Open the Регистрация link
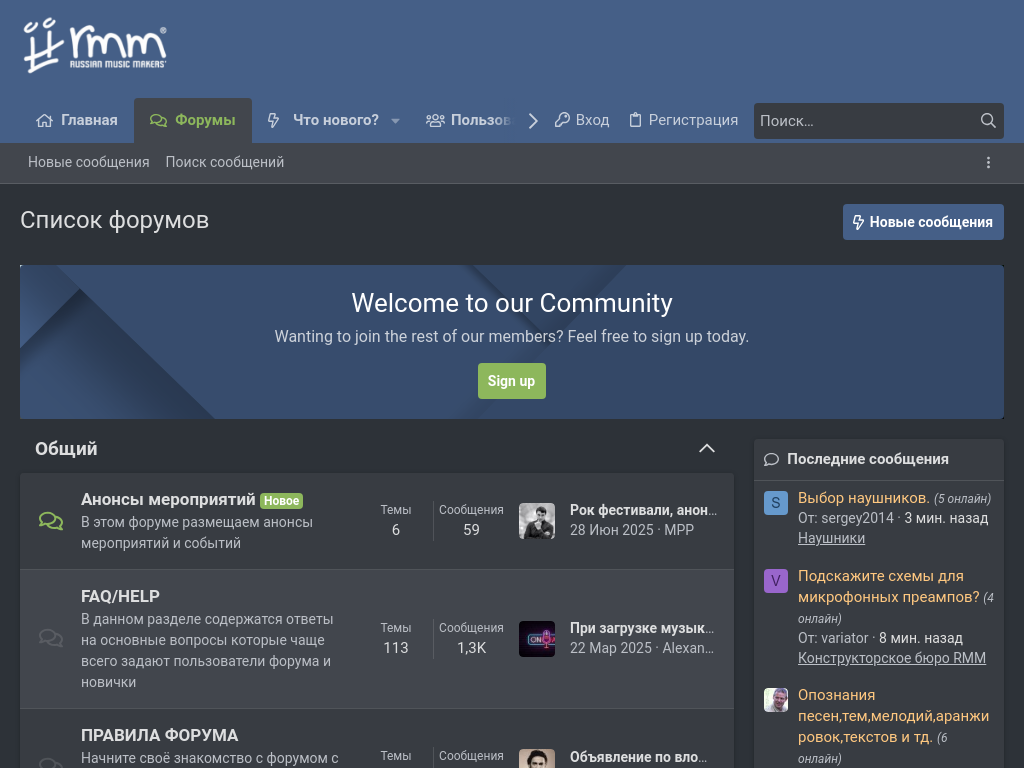Image resolution: width=1024 pixels, height=768 pixels. [683, 121]
